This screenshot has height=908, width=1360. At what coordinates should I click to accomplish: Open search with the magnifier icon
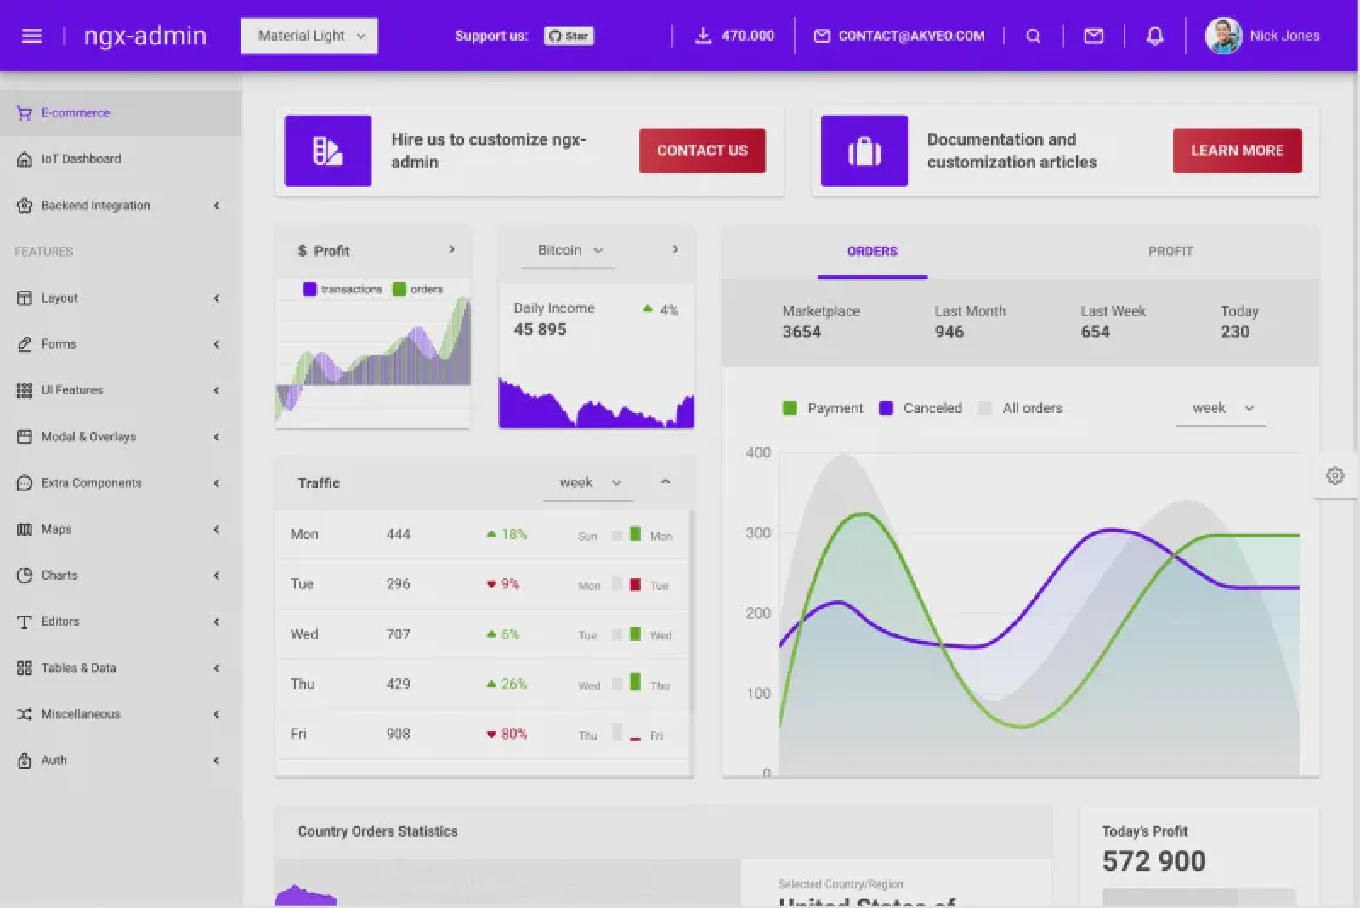point(1033,36)
